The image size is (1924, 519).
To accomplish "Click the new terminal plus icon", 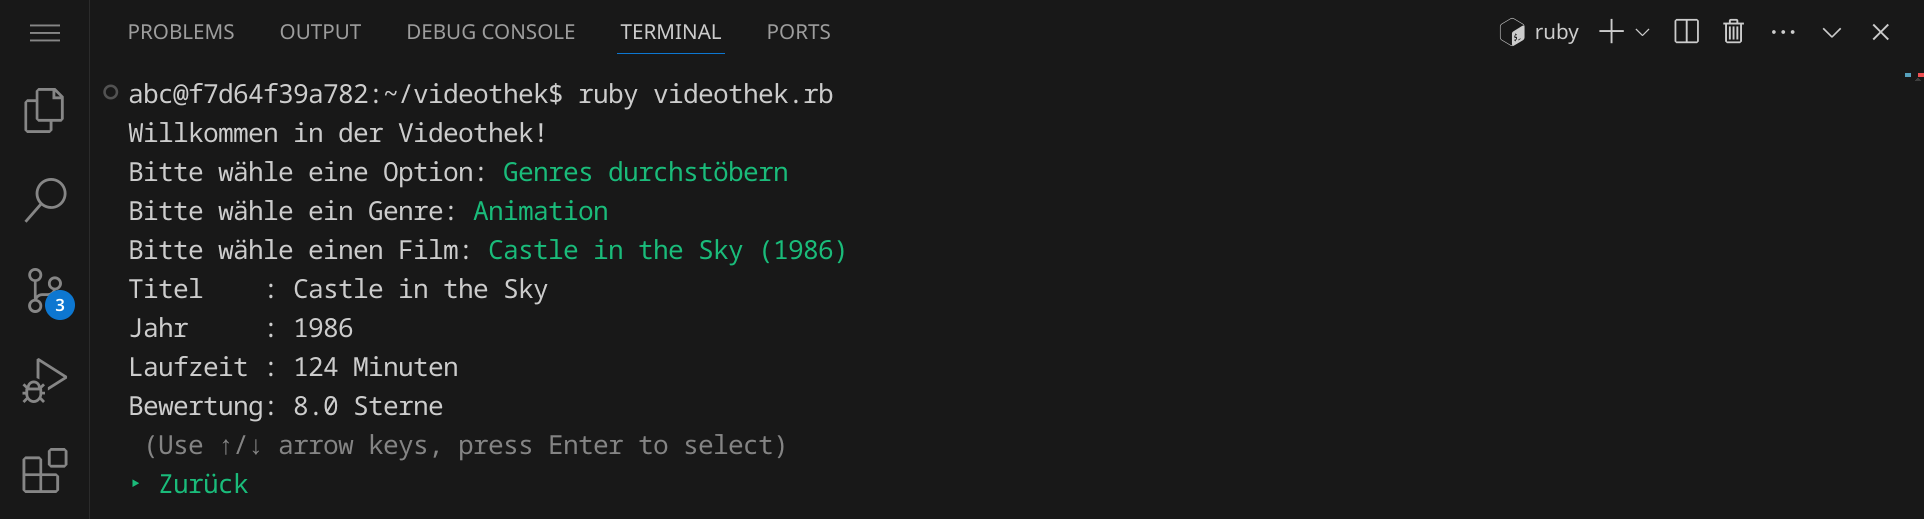I will click(1611, 32).
